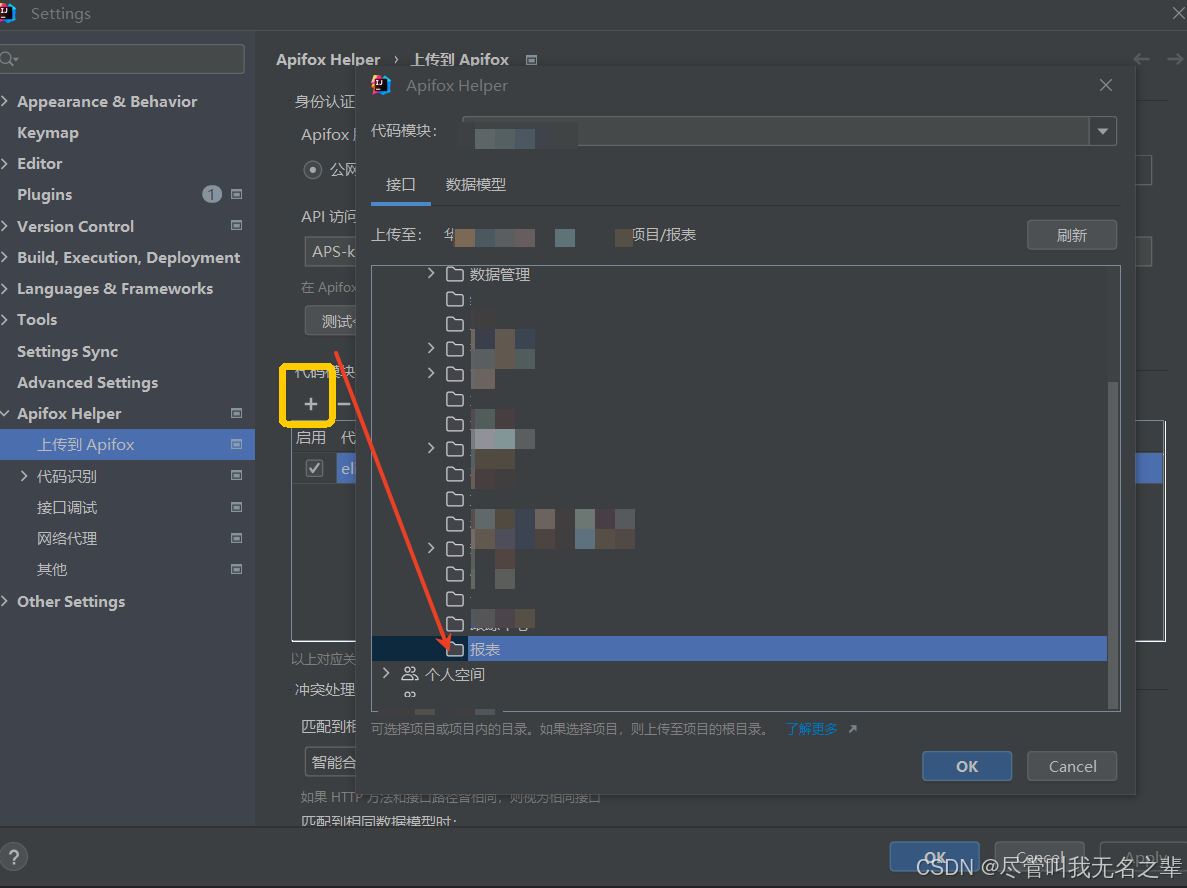1187x888 pixels.
Task: Select 上传到 Apifox in sidebar
Action: point(127,444)
